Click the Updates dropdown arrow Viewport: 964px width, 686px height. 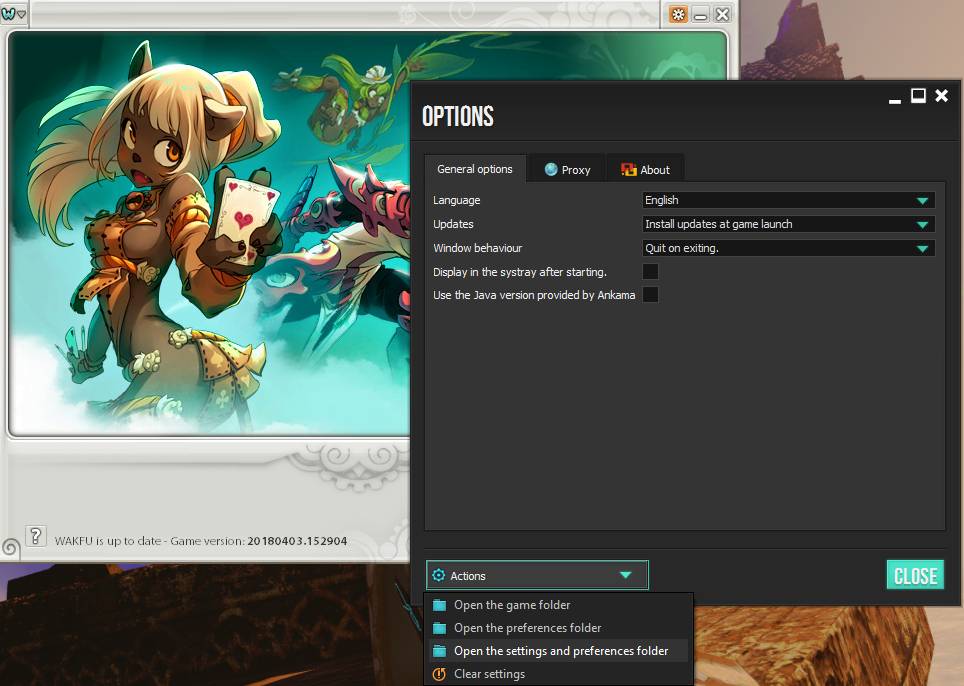pyautogui.click(x=922, y=225)
